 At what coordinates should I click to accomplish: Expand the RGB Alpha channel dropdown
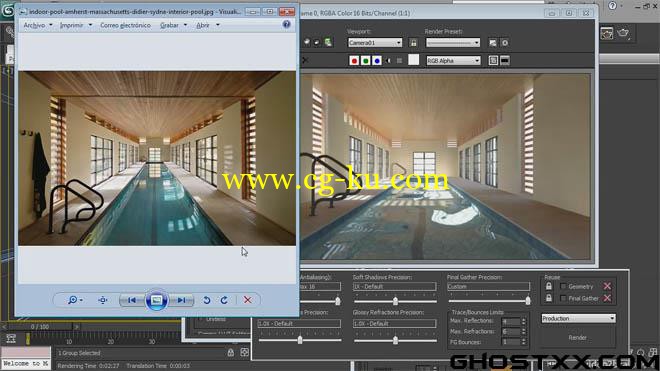point(453,61)
